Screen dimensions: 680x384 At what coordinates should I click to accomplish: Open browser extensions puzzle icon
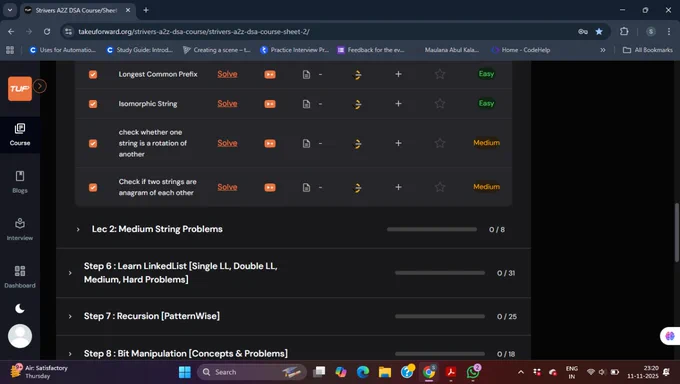(x=624, y=31)
